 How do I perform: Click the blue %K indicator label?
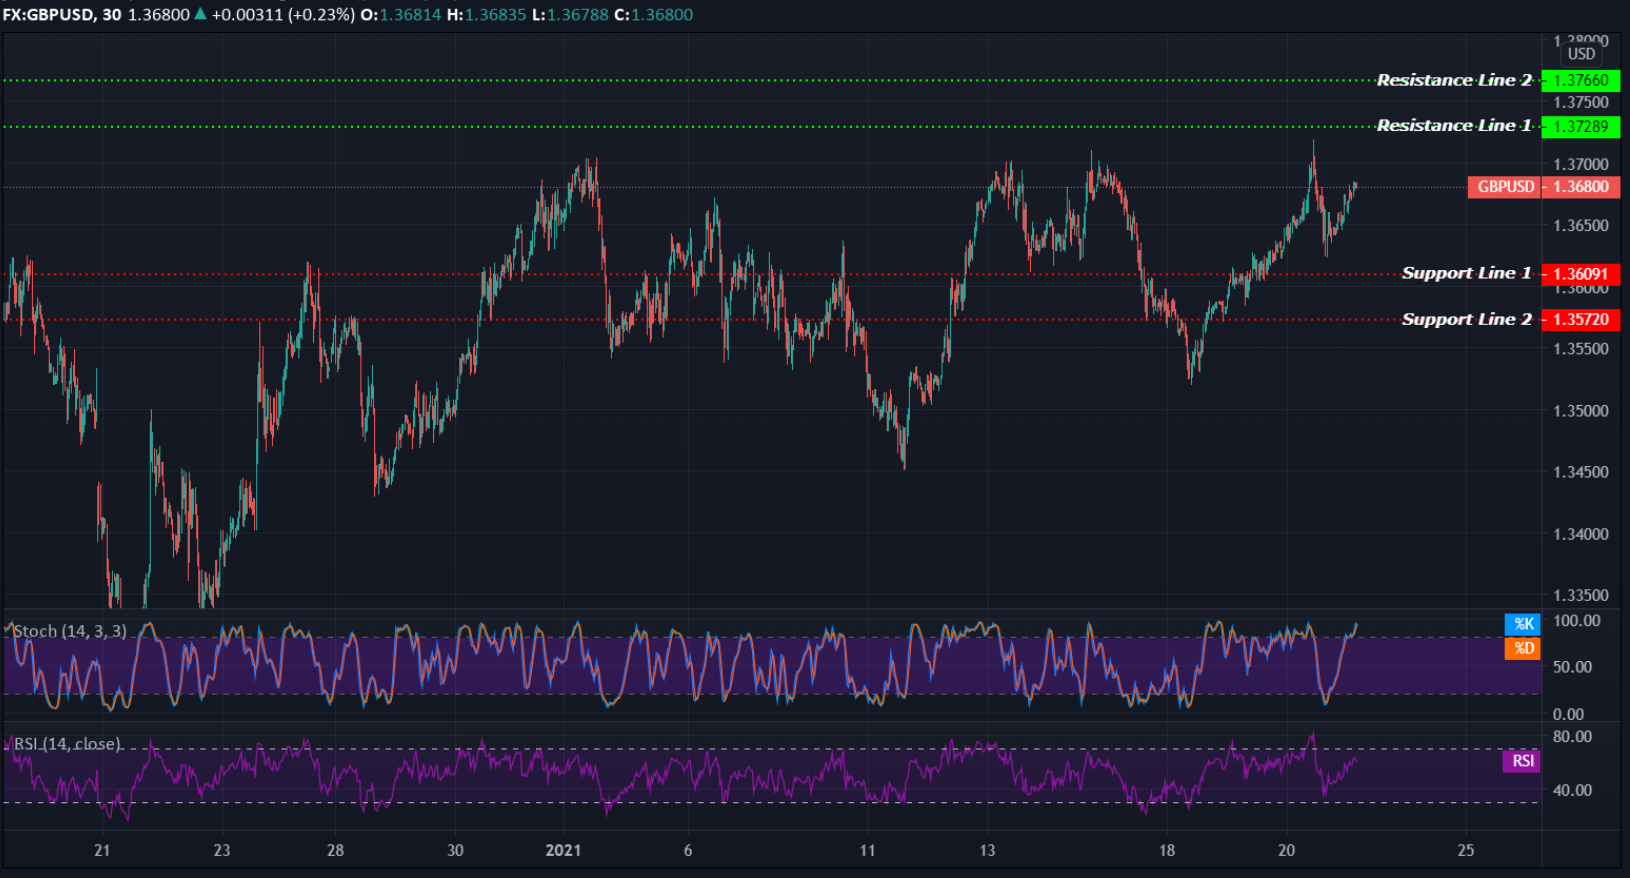tap(1523, 624)
